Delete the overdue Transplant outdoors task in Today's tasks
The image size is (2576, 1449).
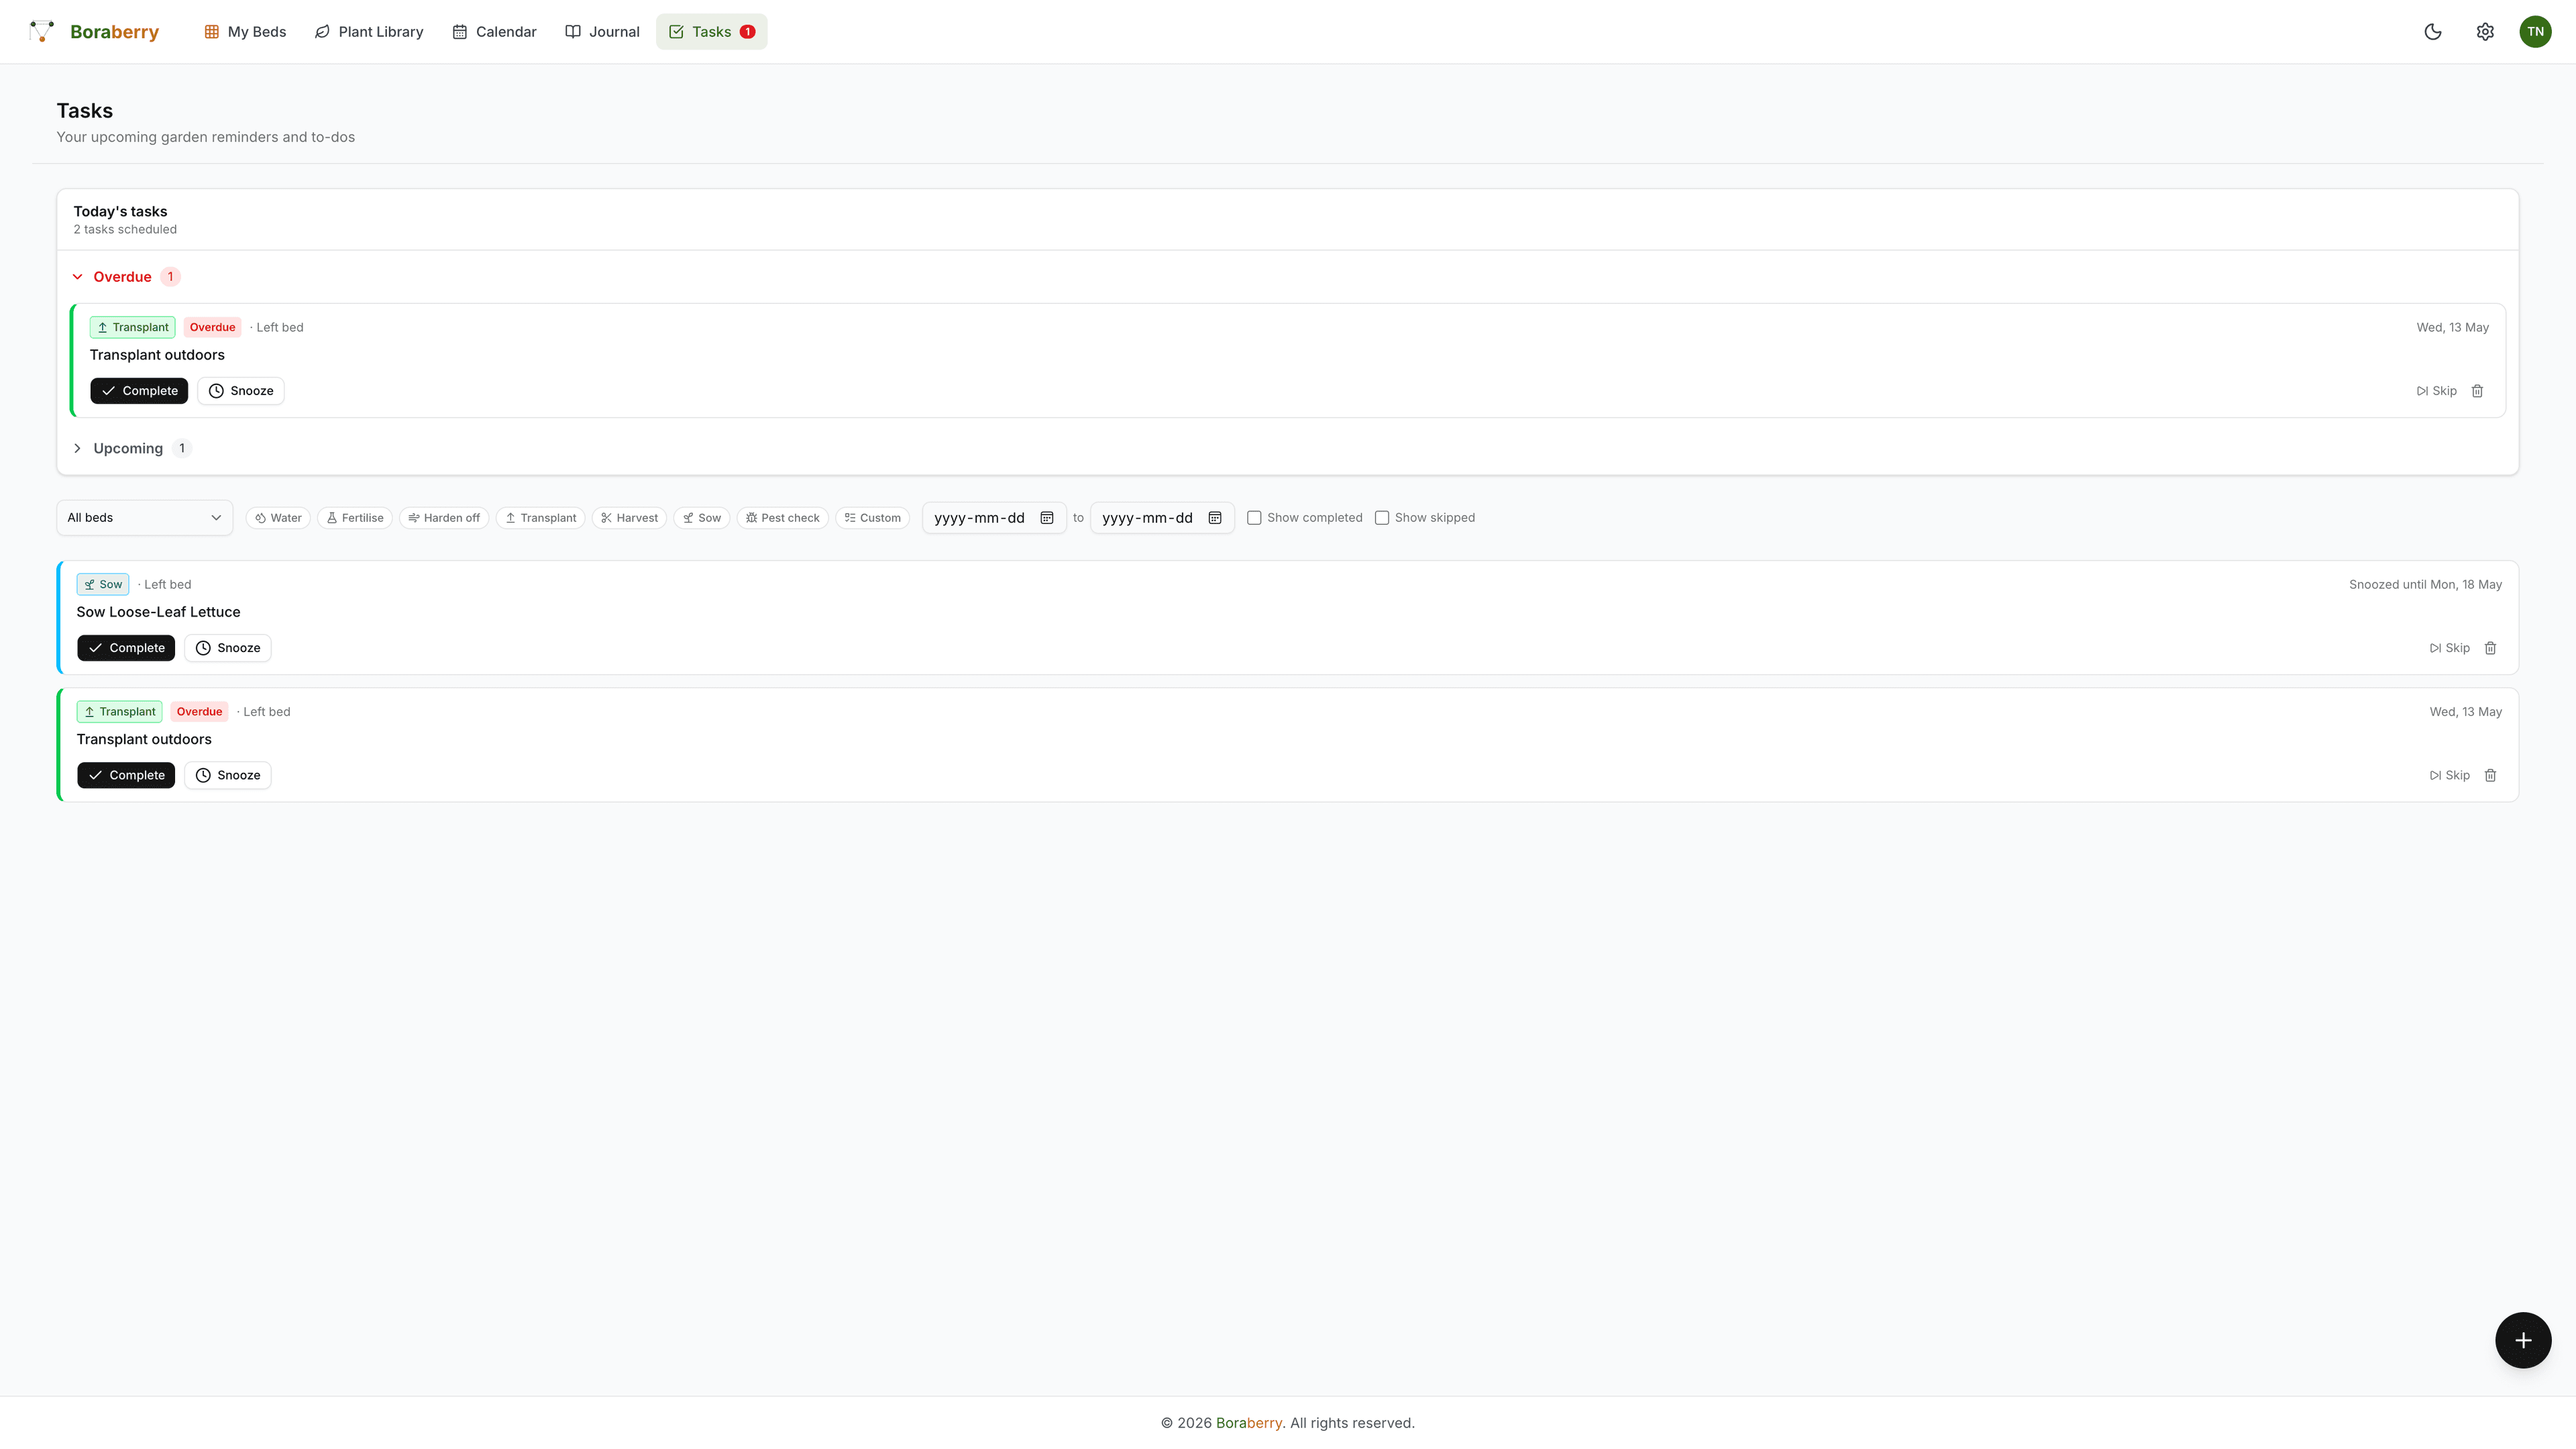pyautogui.click(x=2477, y=391)
